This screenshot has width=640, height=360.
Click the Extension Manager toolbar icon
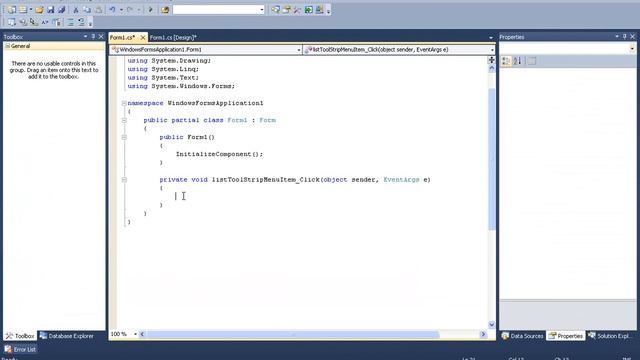[320, 9]
